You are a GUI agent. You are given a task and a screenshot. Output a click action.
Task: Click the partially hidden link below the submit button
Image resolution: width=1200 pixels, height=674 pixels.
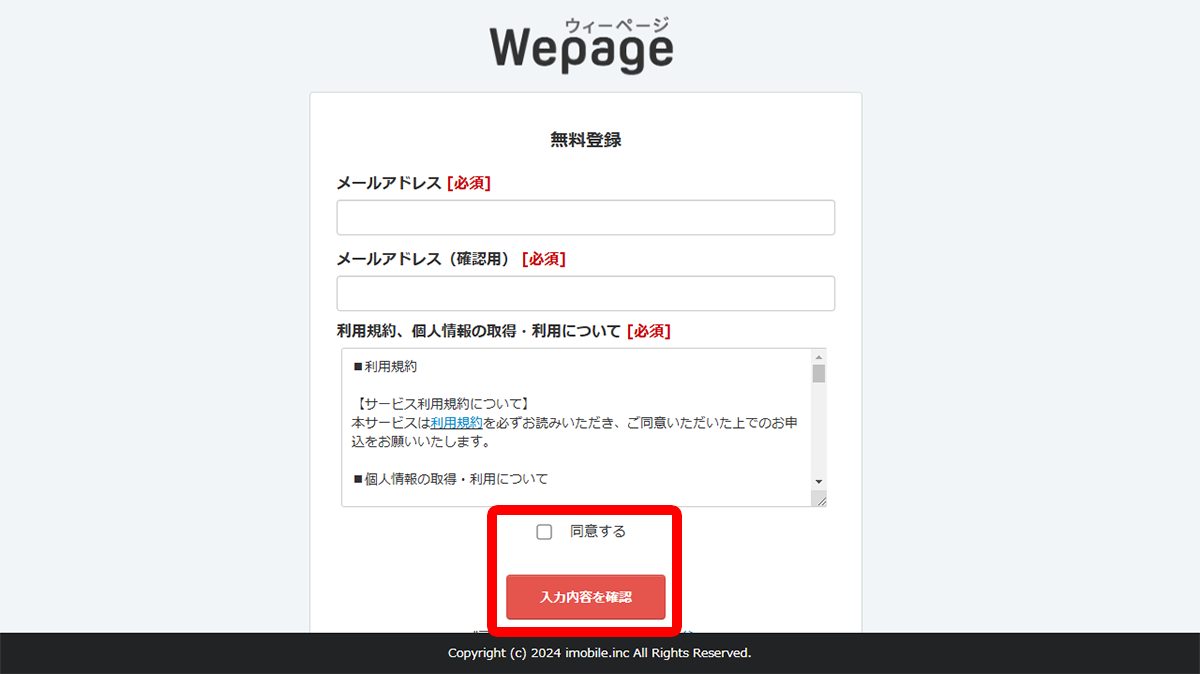click(585, 632)
